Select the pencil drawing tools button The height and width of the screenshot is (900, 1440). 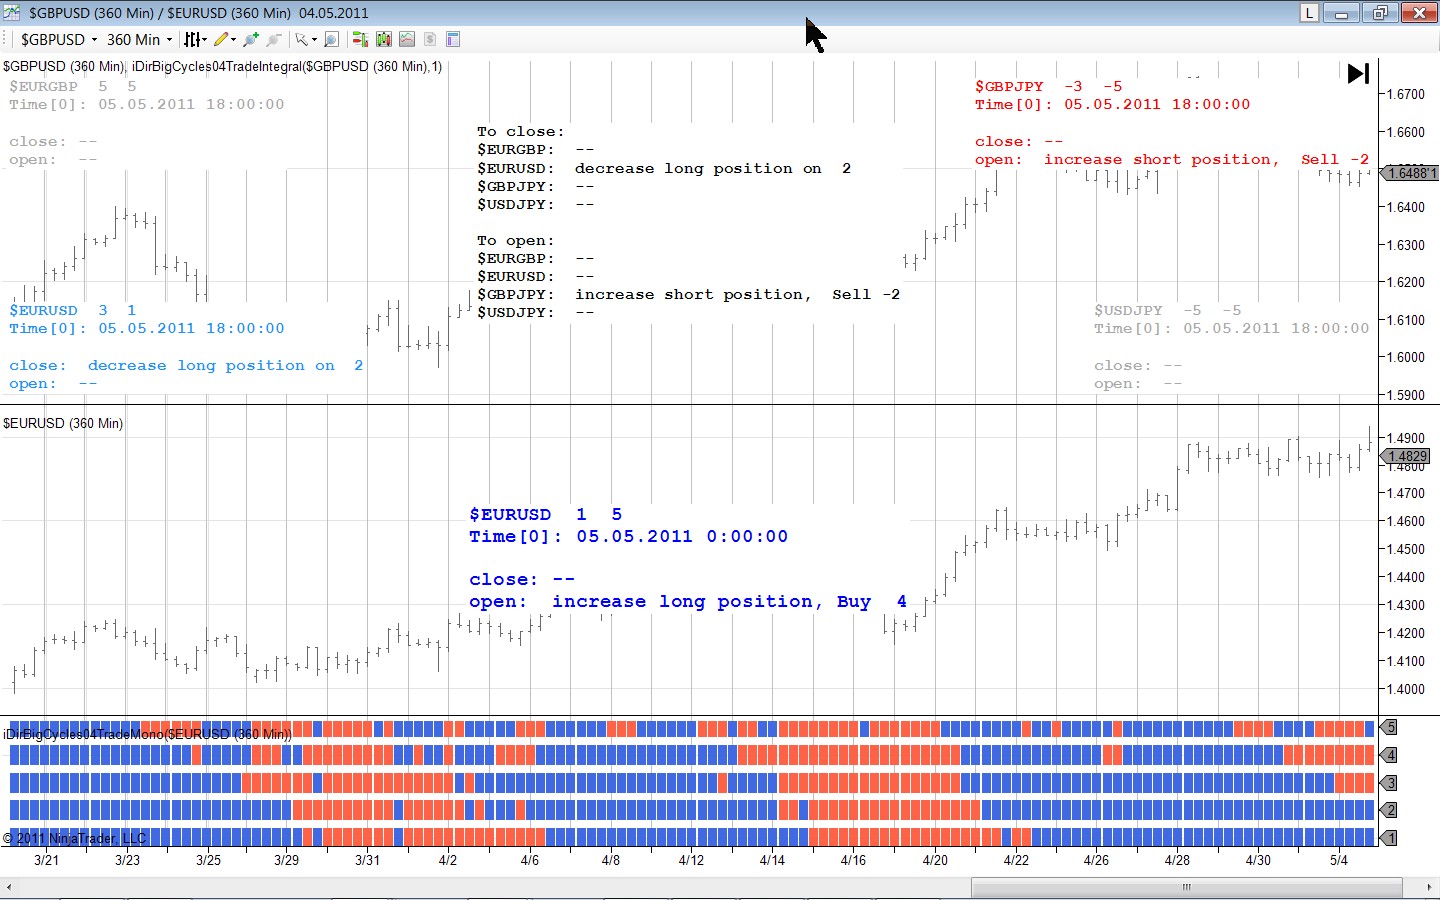click(x=221, y=40)
